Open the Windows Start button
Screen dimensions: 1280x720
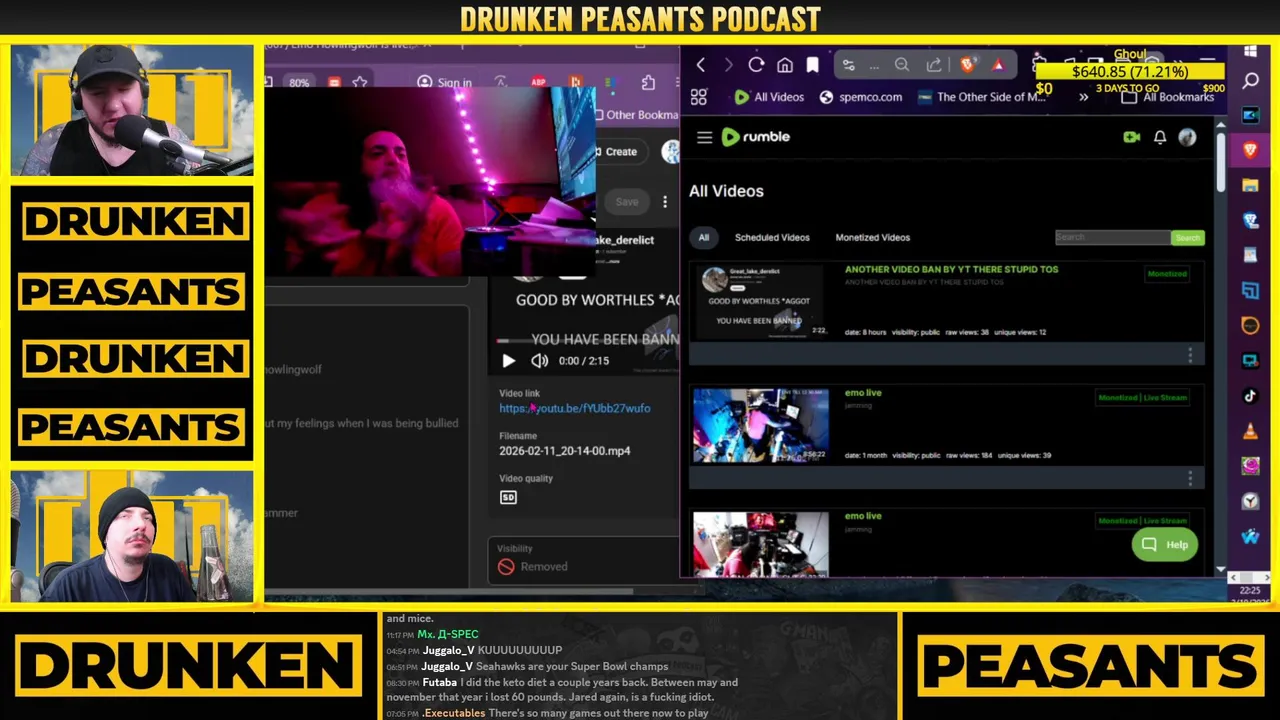pos(1250,52)
